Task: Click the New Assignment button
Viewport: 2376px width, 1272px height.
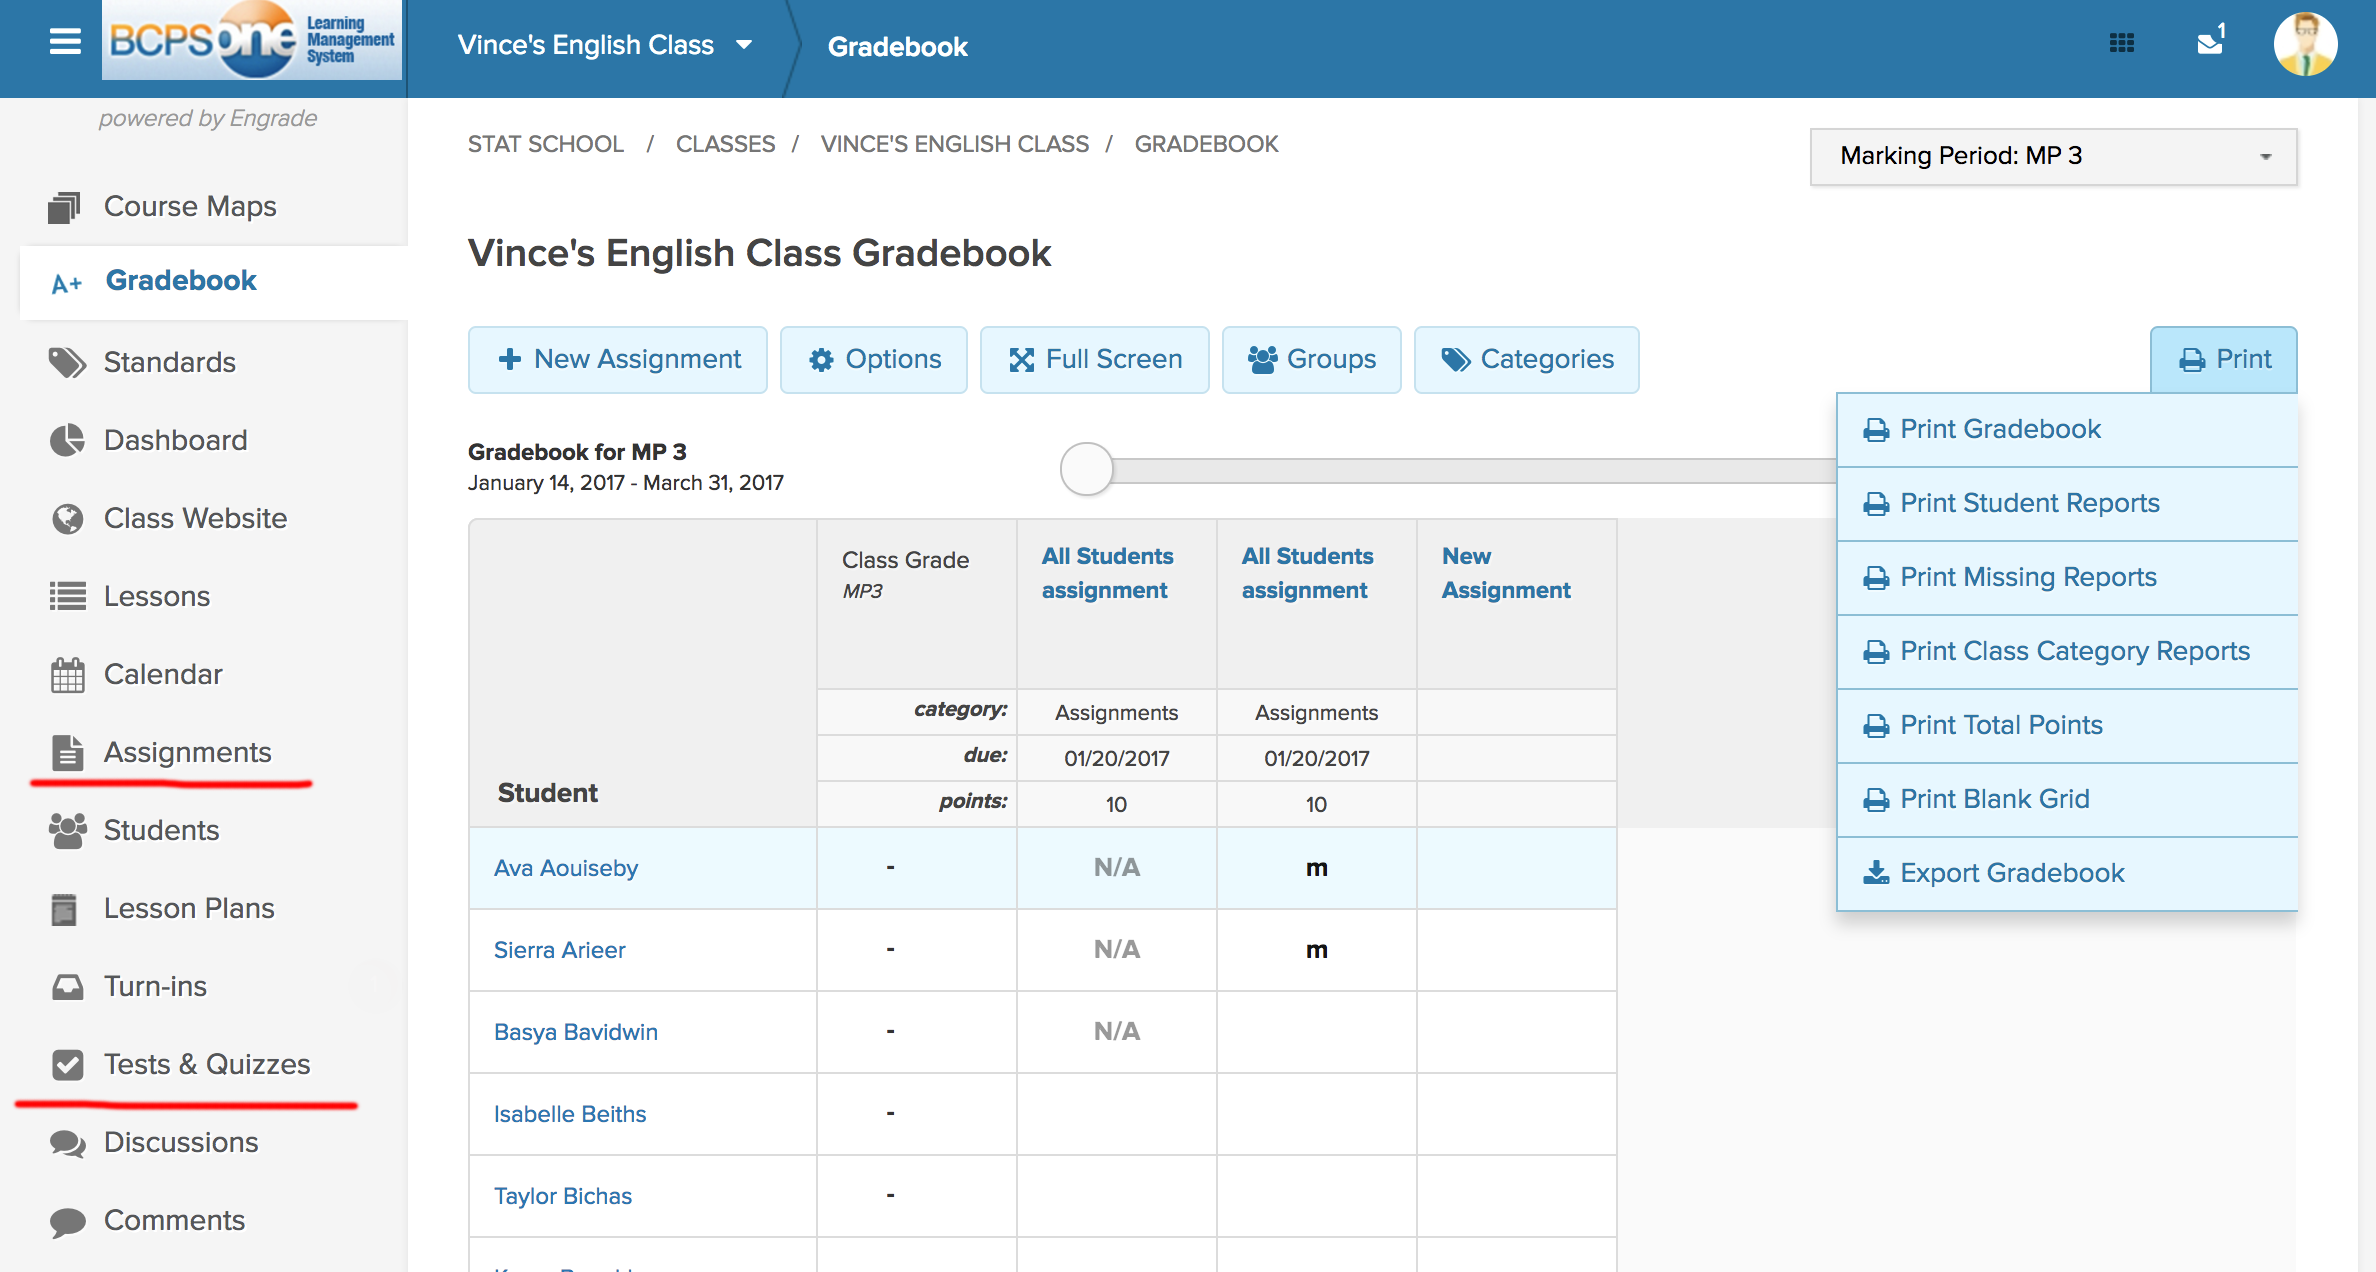Action: point(618,359)
